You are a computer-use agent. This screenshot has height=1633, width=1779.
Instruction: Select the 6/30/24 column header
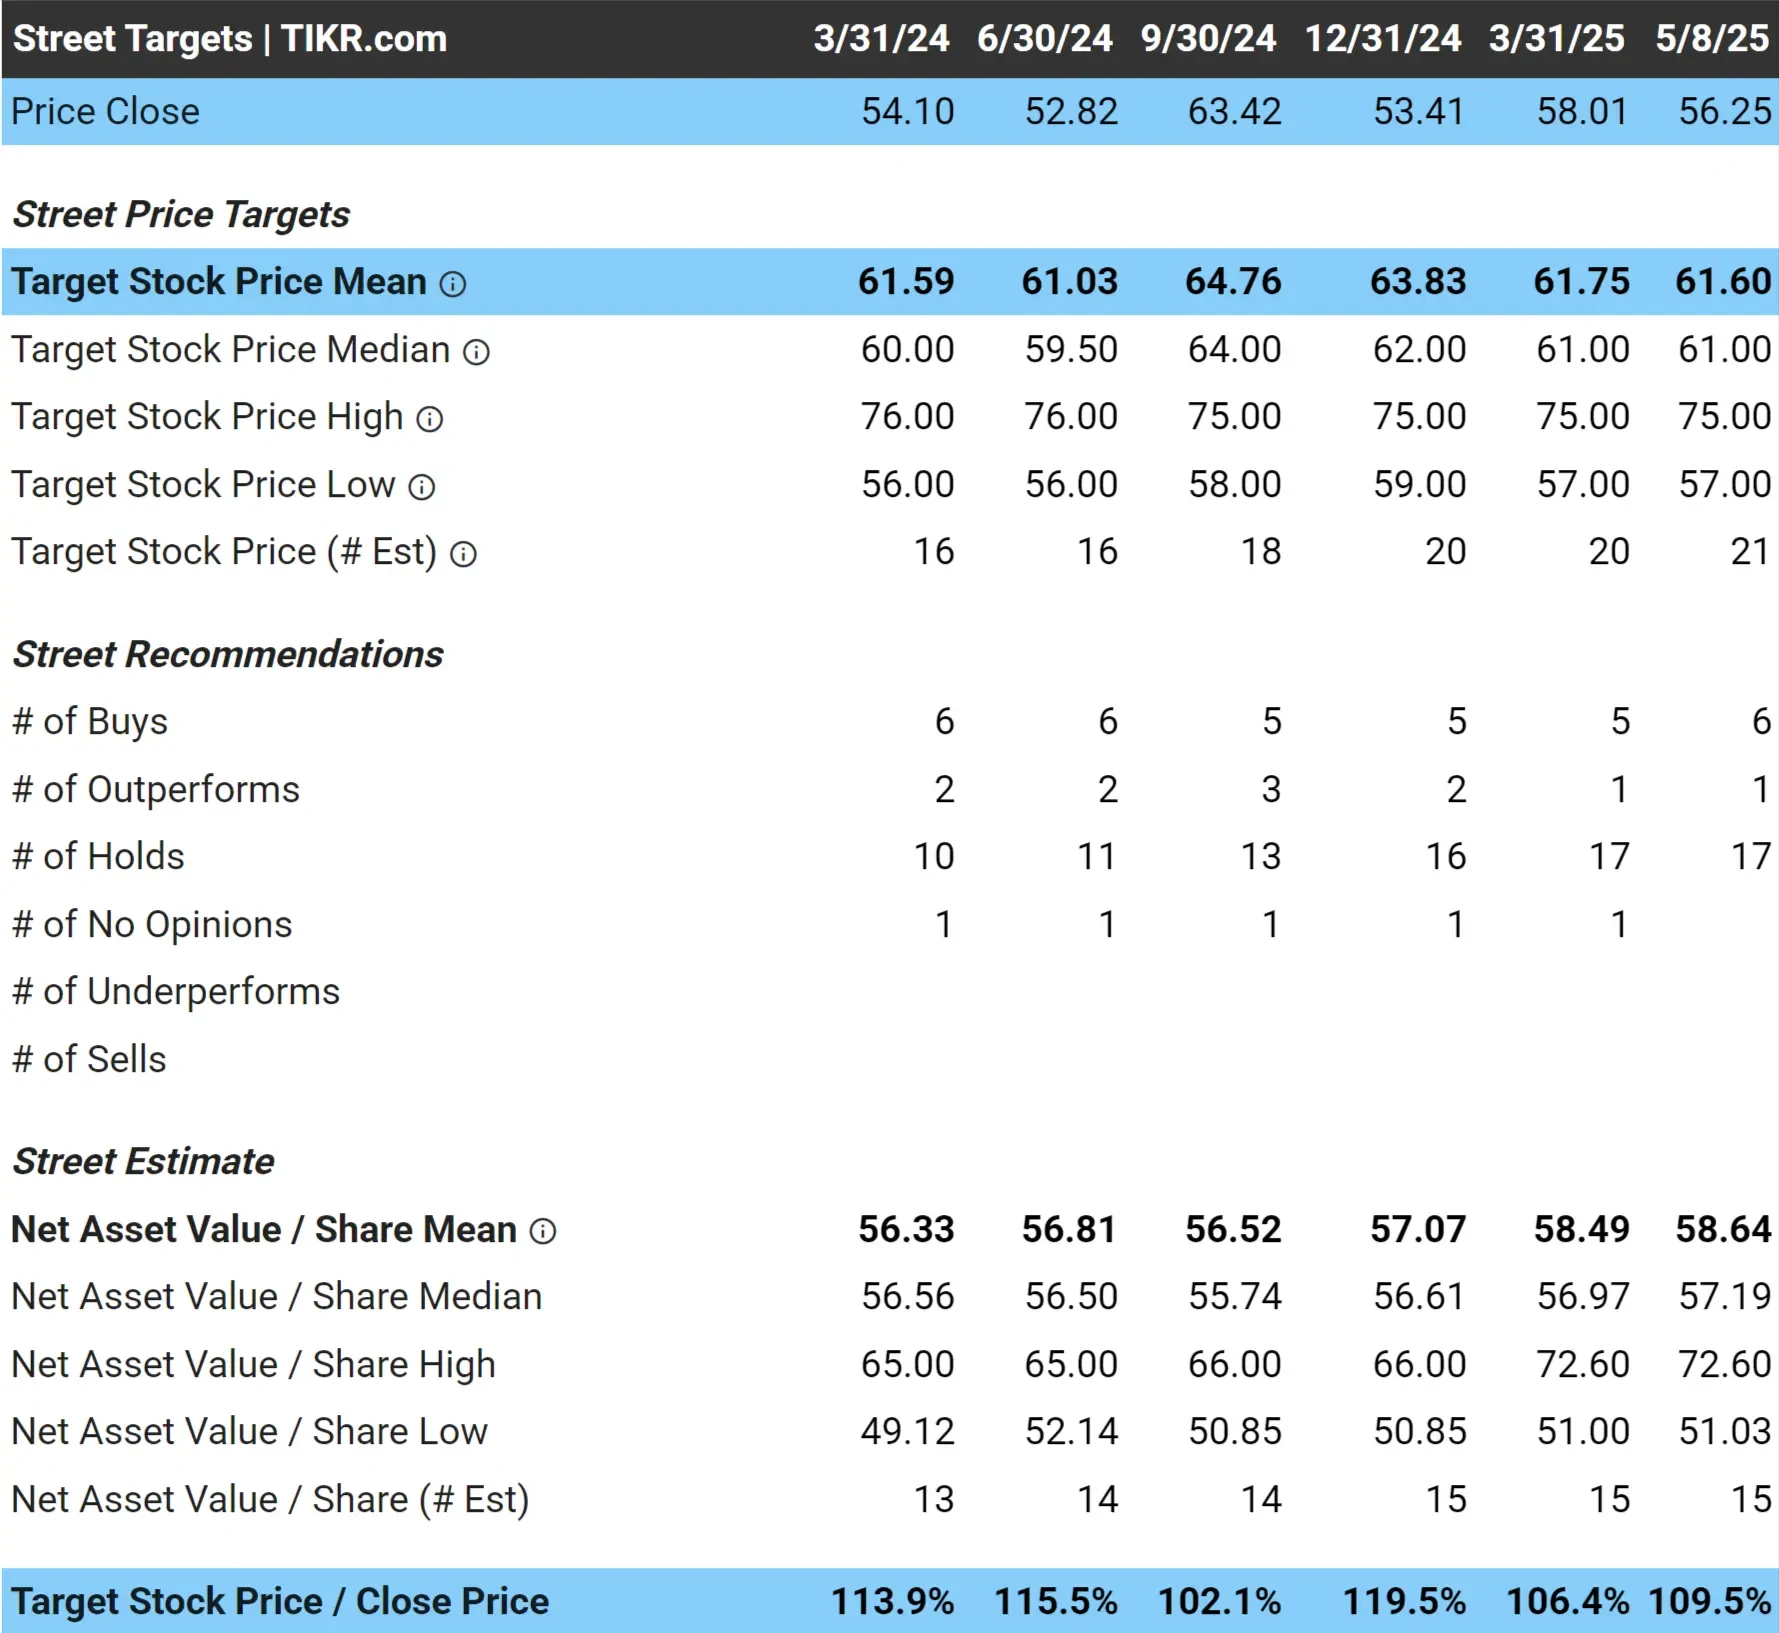pyautogui.click(x=1045, y=38)
